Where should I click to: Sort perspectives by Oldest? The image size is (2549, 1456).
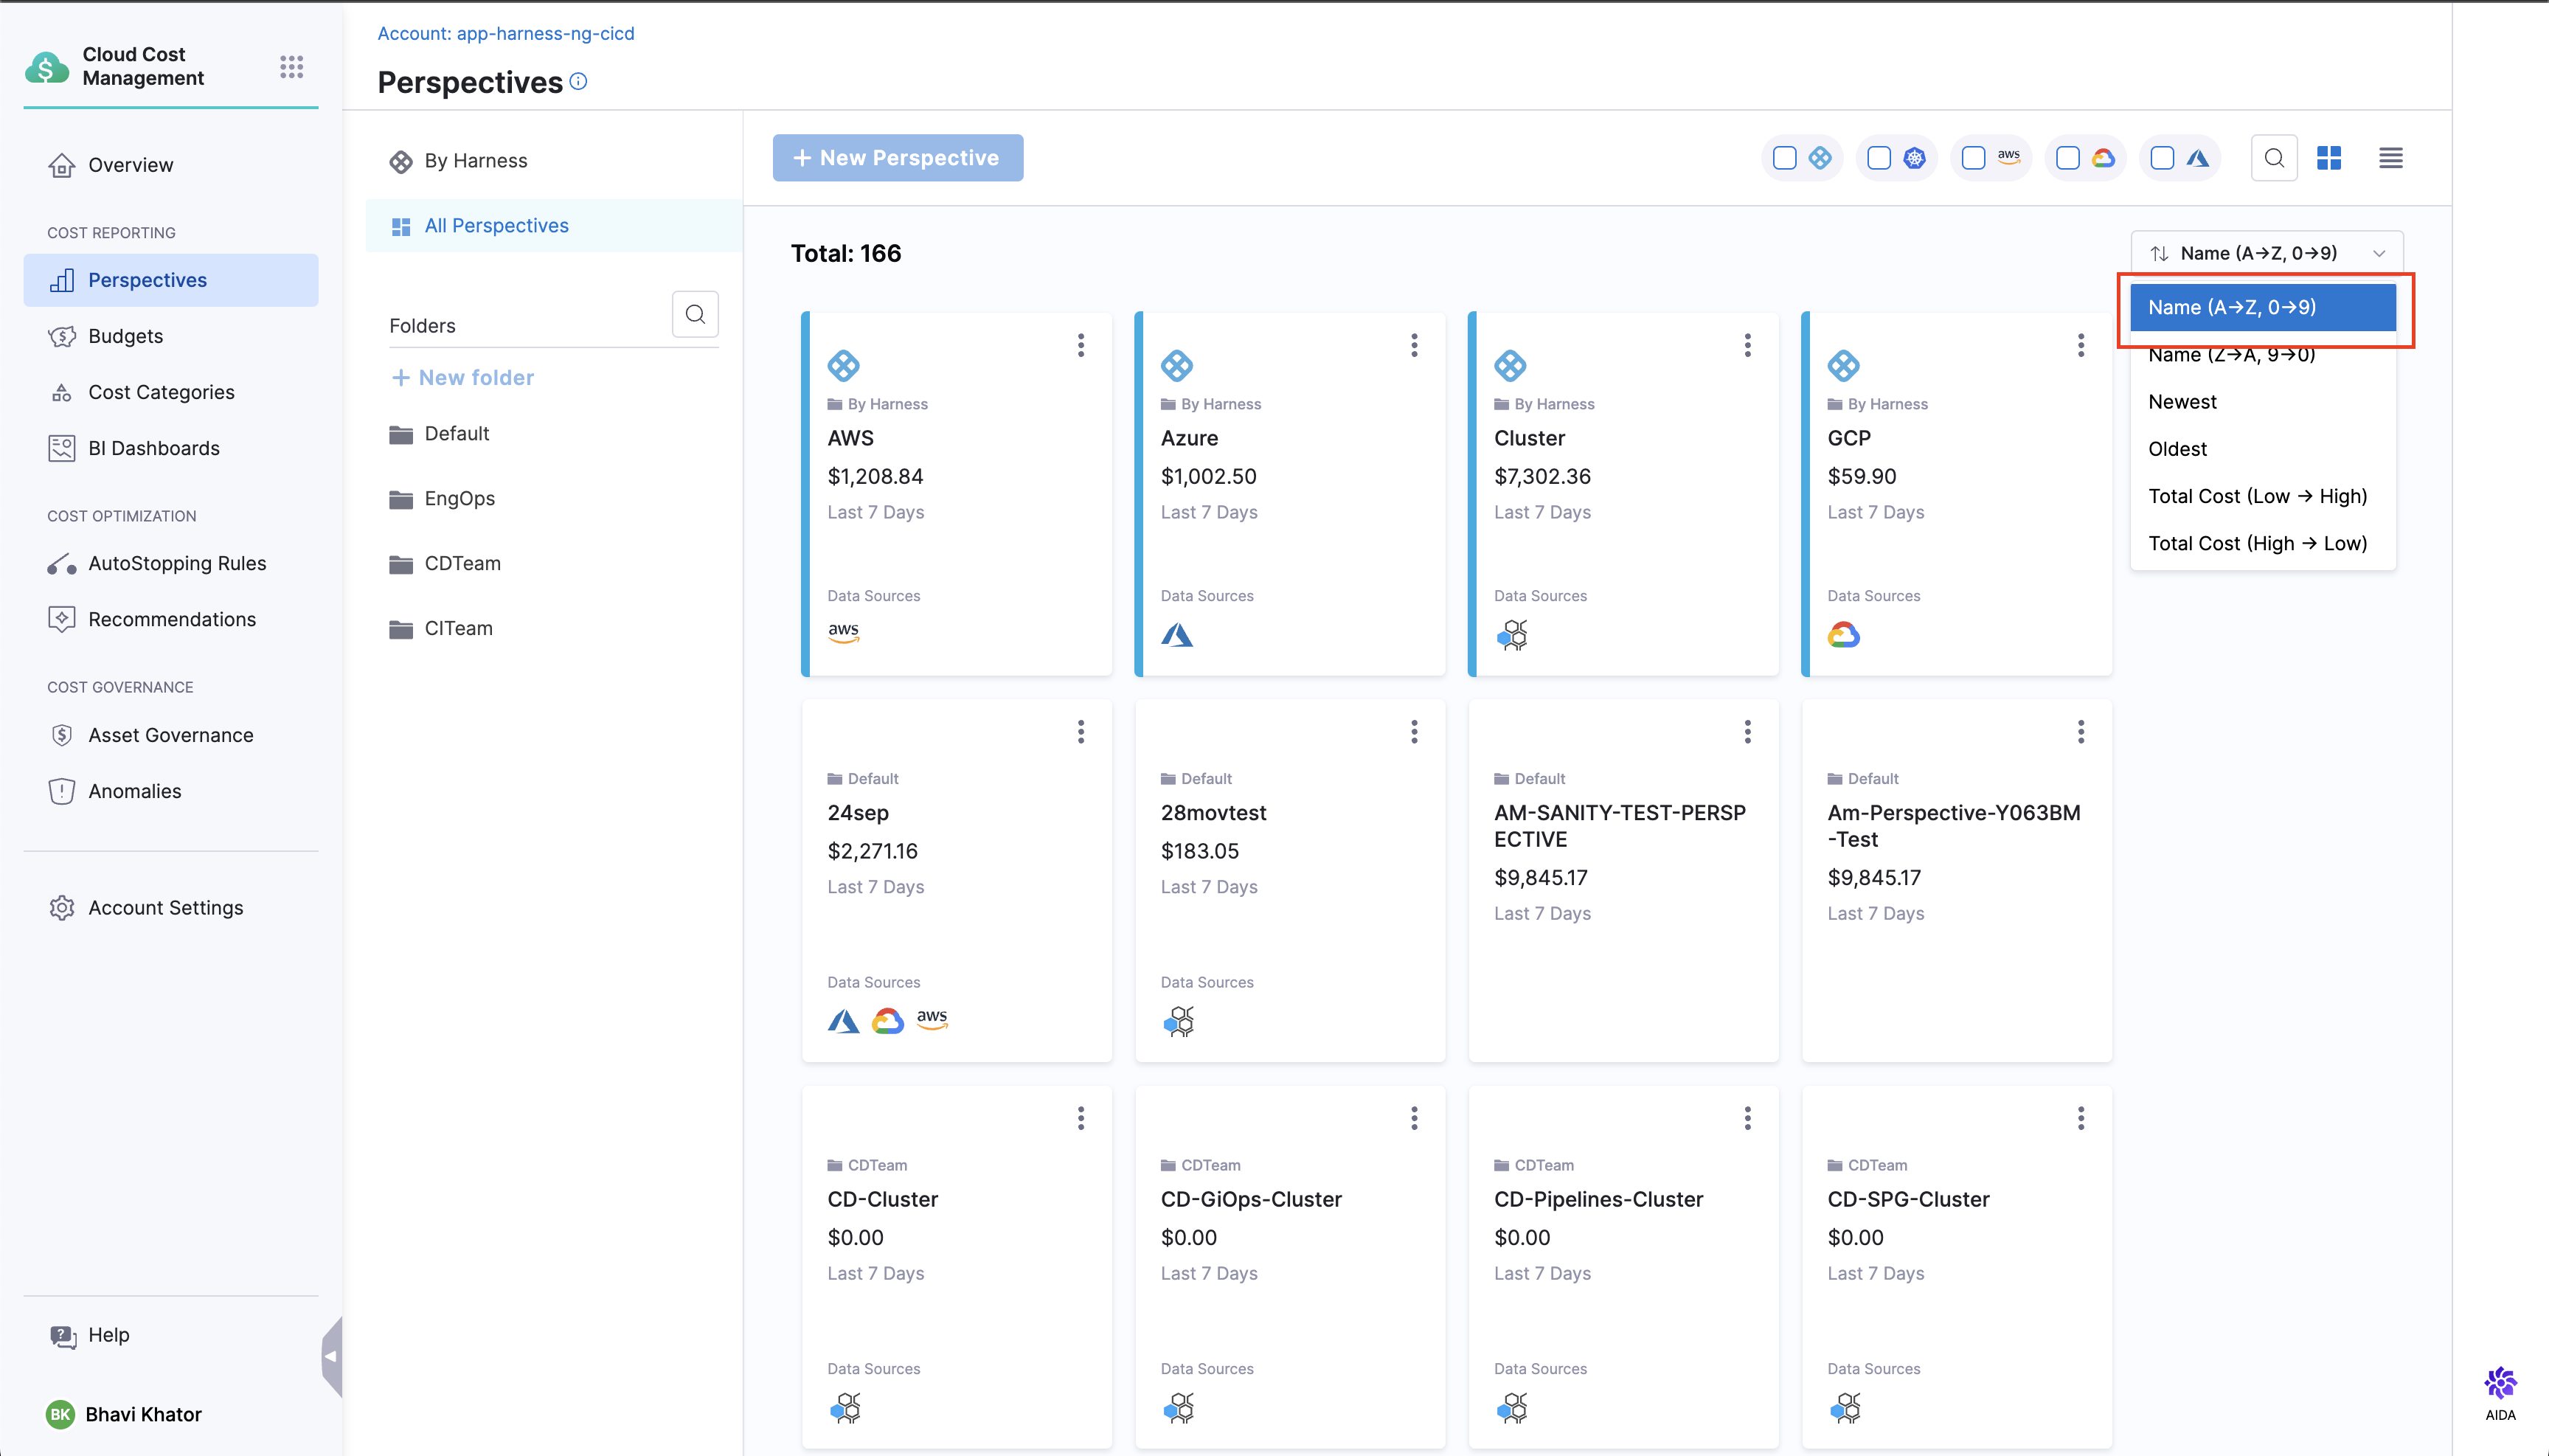(x=2262, y=449)
